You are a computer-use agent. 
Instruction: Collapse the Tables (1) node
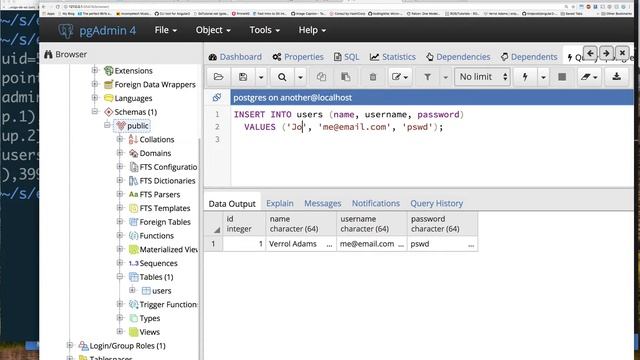click(120, 277)
